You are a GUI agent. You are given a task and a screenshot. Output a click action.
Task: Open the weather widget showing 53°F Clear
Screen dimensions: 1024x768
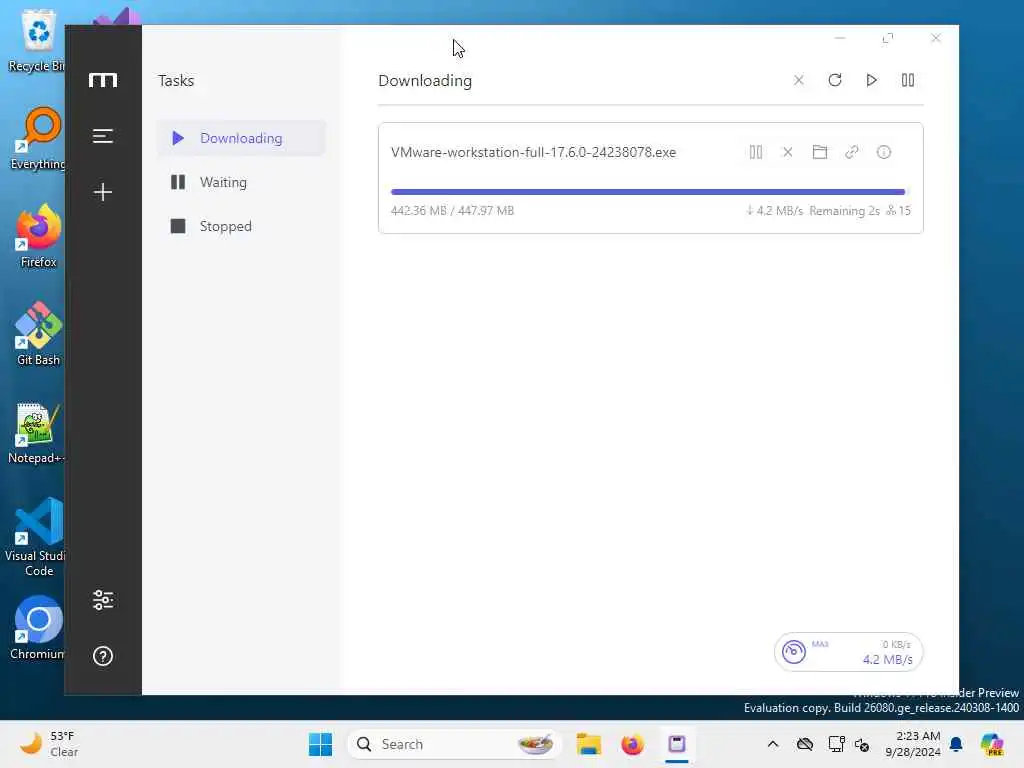point(50,744)
